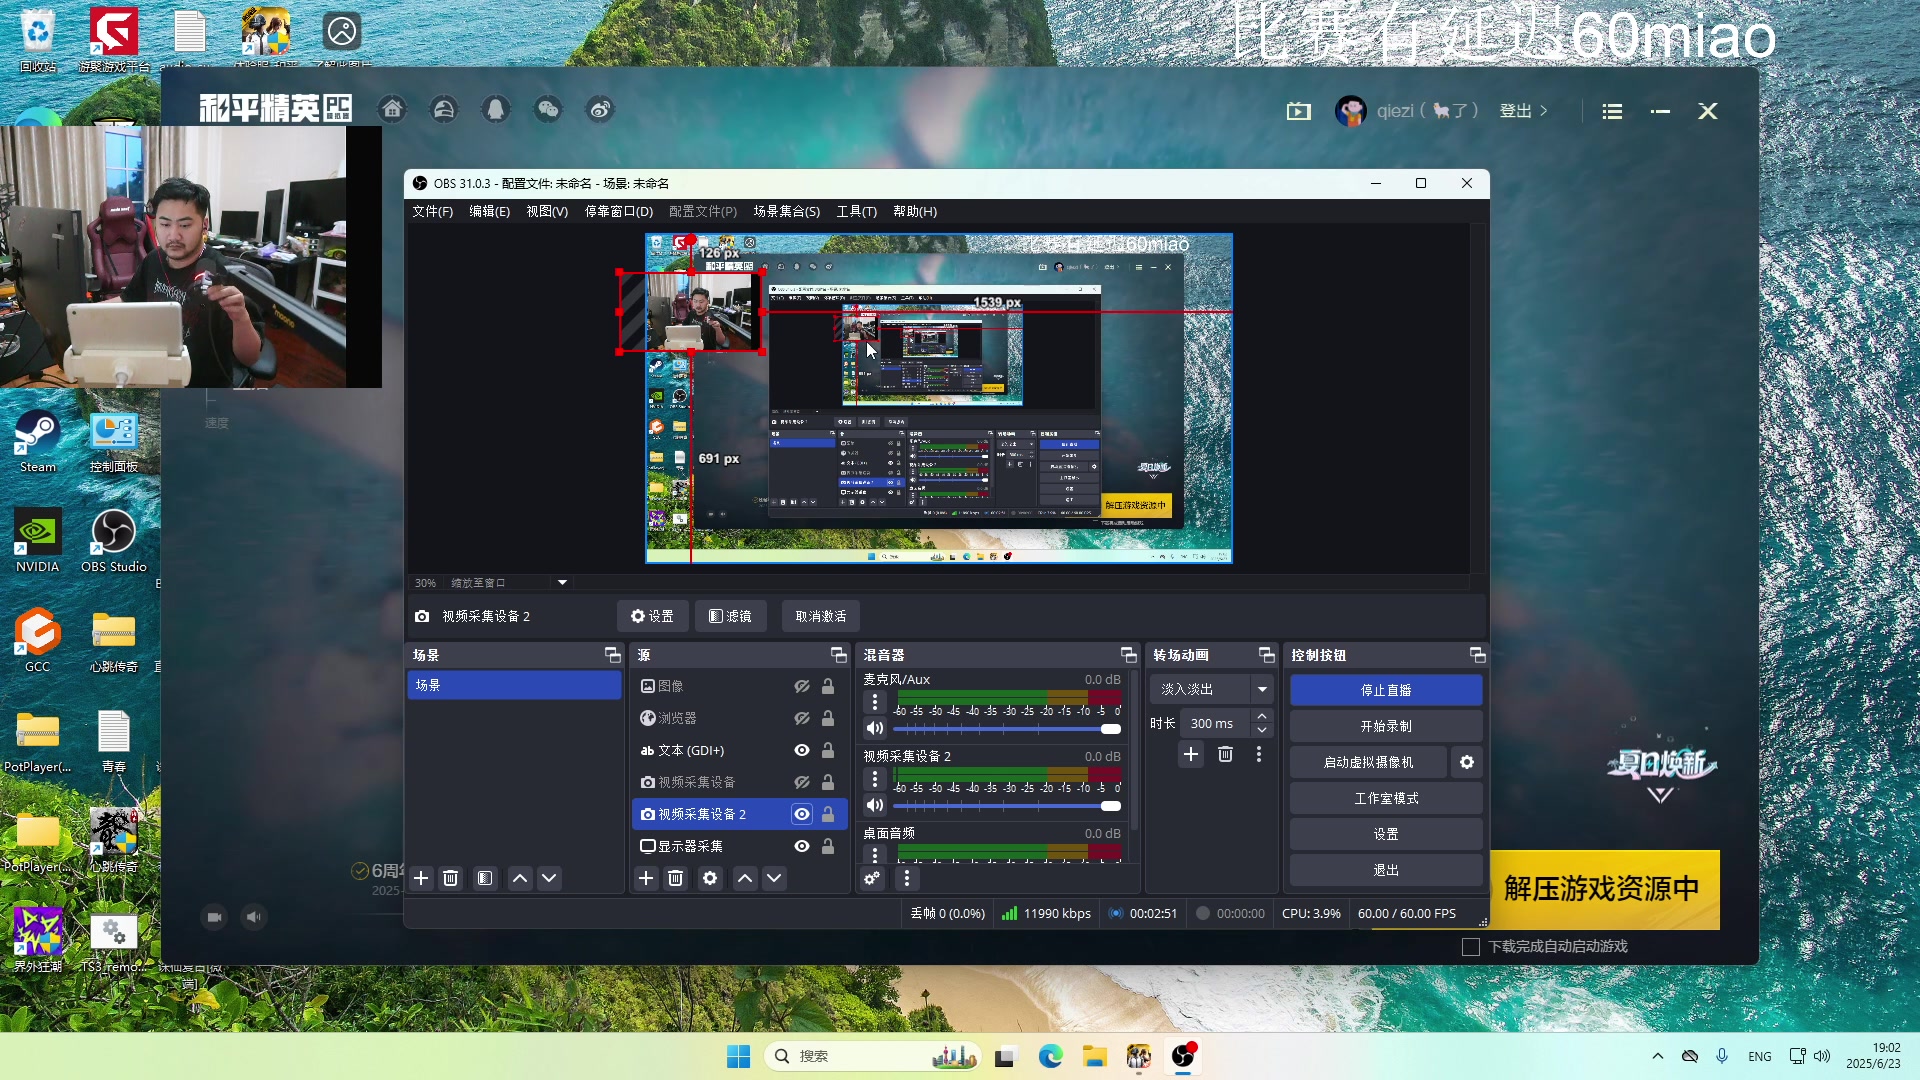
Task: Show the 视频采集设备 source visibility
Action: [x=802, y=782]
